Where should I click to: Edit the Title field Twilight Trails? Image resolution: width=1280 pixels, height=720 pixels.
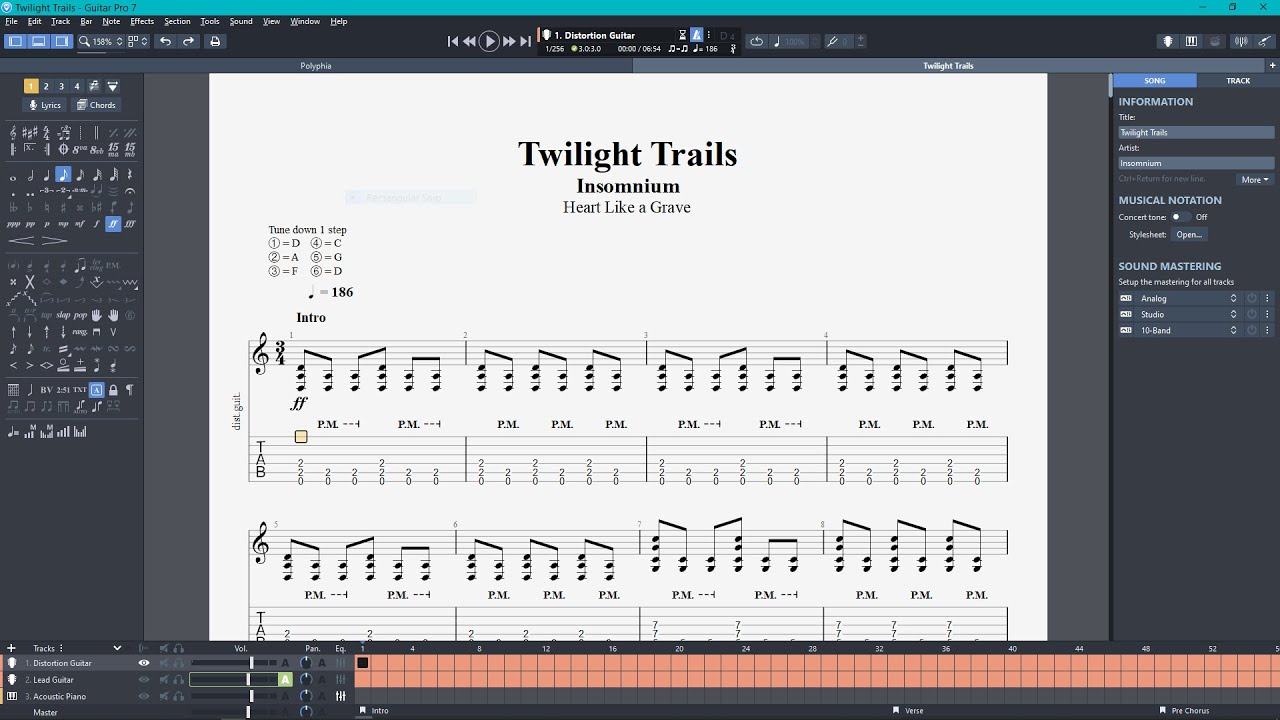pos(1196,132)
